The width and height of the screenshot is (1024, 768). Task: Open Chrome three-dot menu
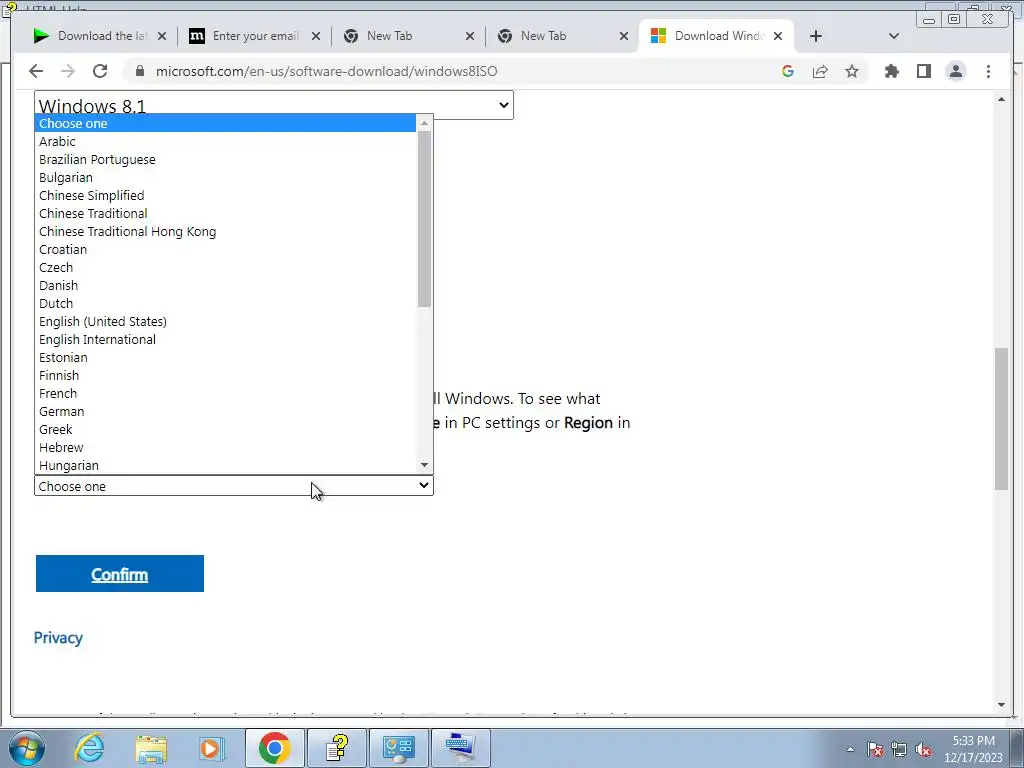[988, 71]
